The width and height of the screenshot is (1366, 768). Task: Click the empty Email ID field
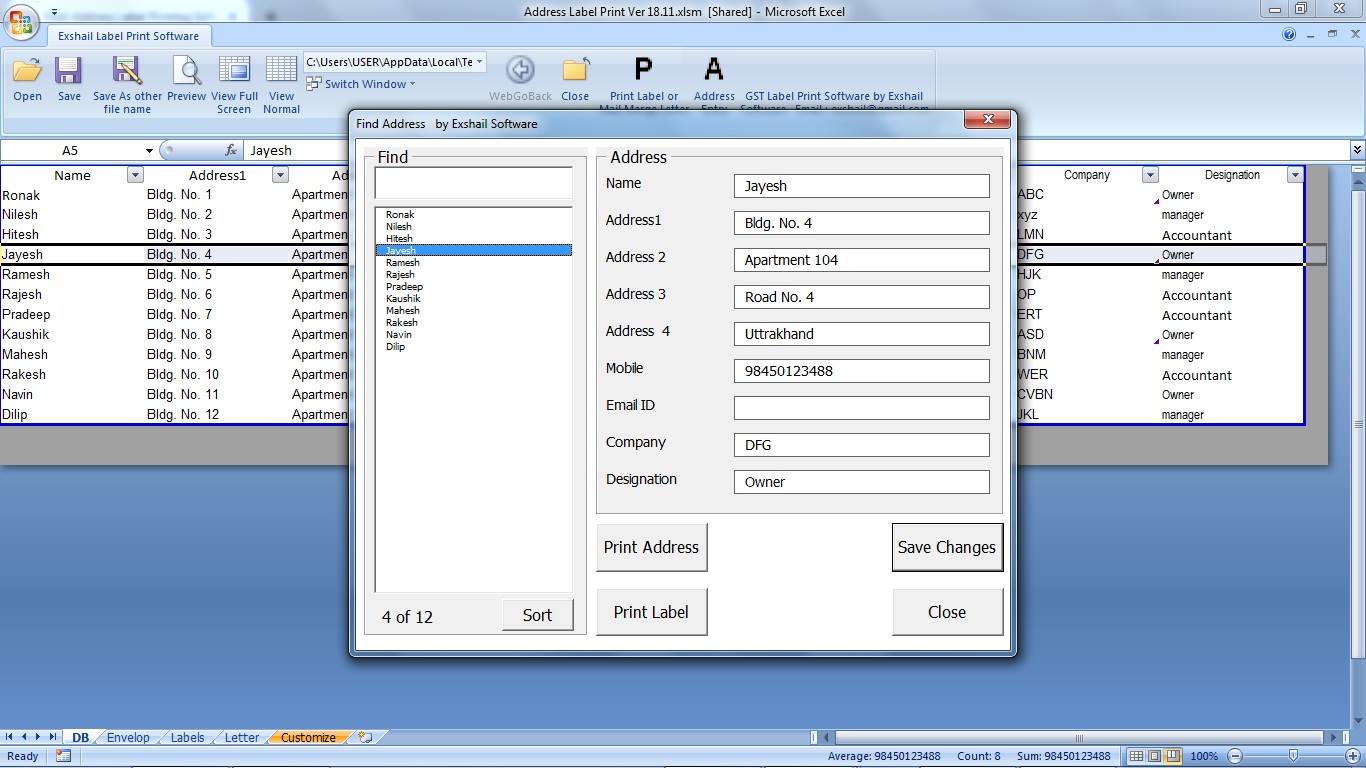(862, 408)
